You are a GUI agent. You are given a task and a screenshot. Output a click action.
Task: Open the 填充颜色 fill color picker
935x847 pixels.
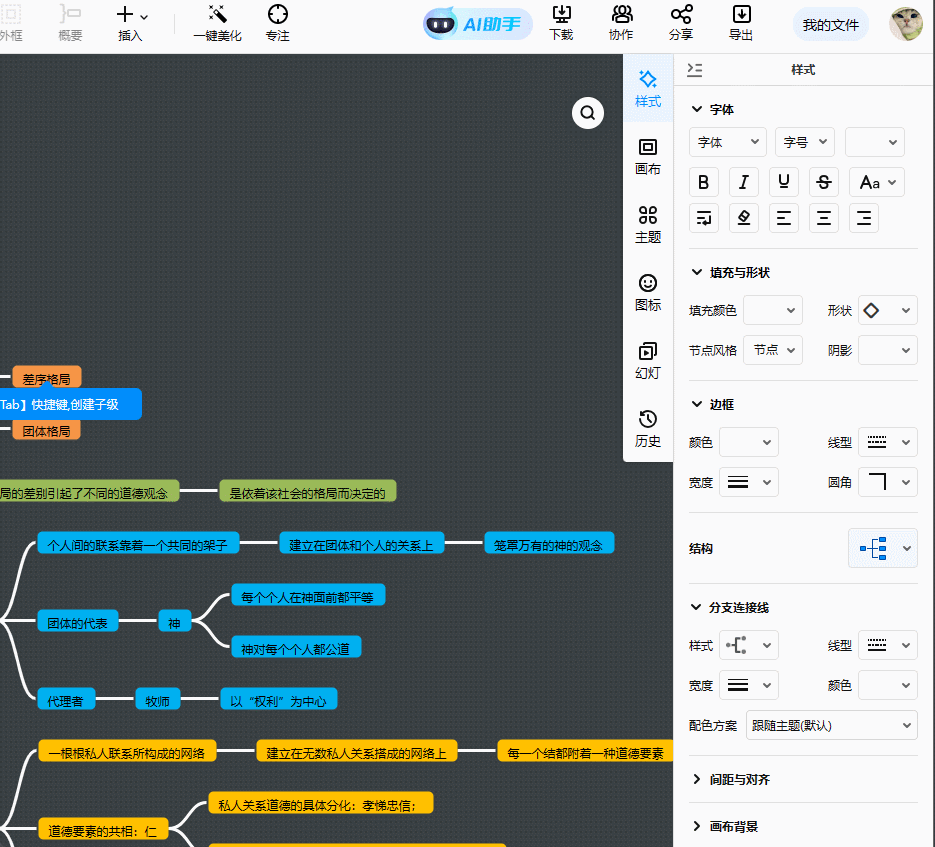tap(772, 310)
